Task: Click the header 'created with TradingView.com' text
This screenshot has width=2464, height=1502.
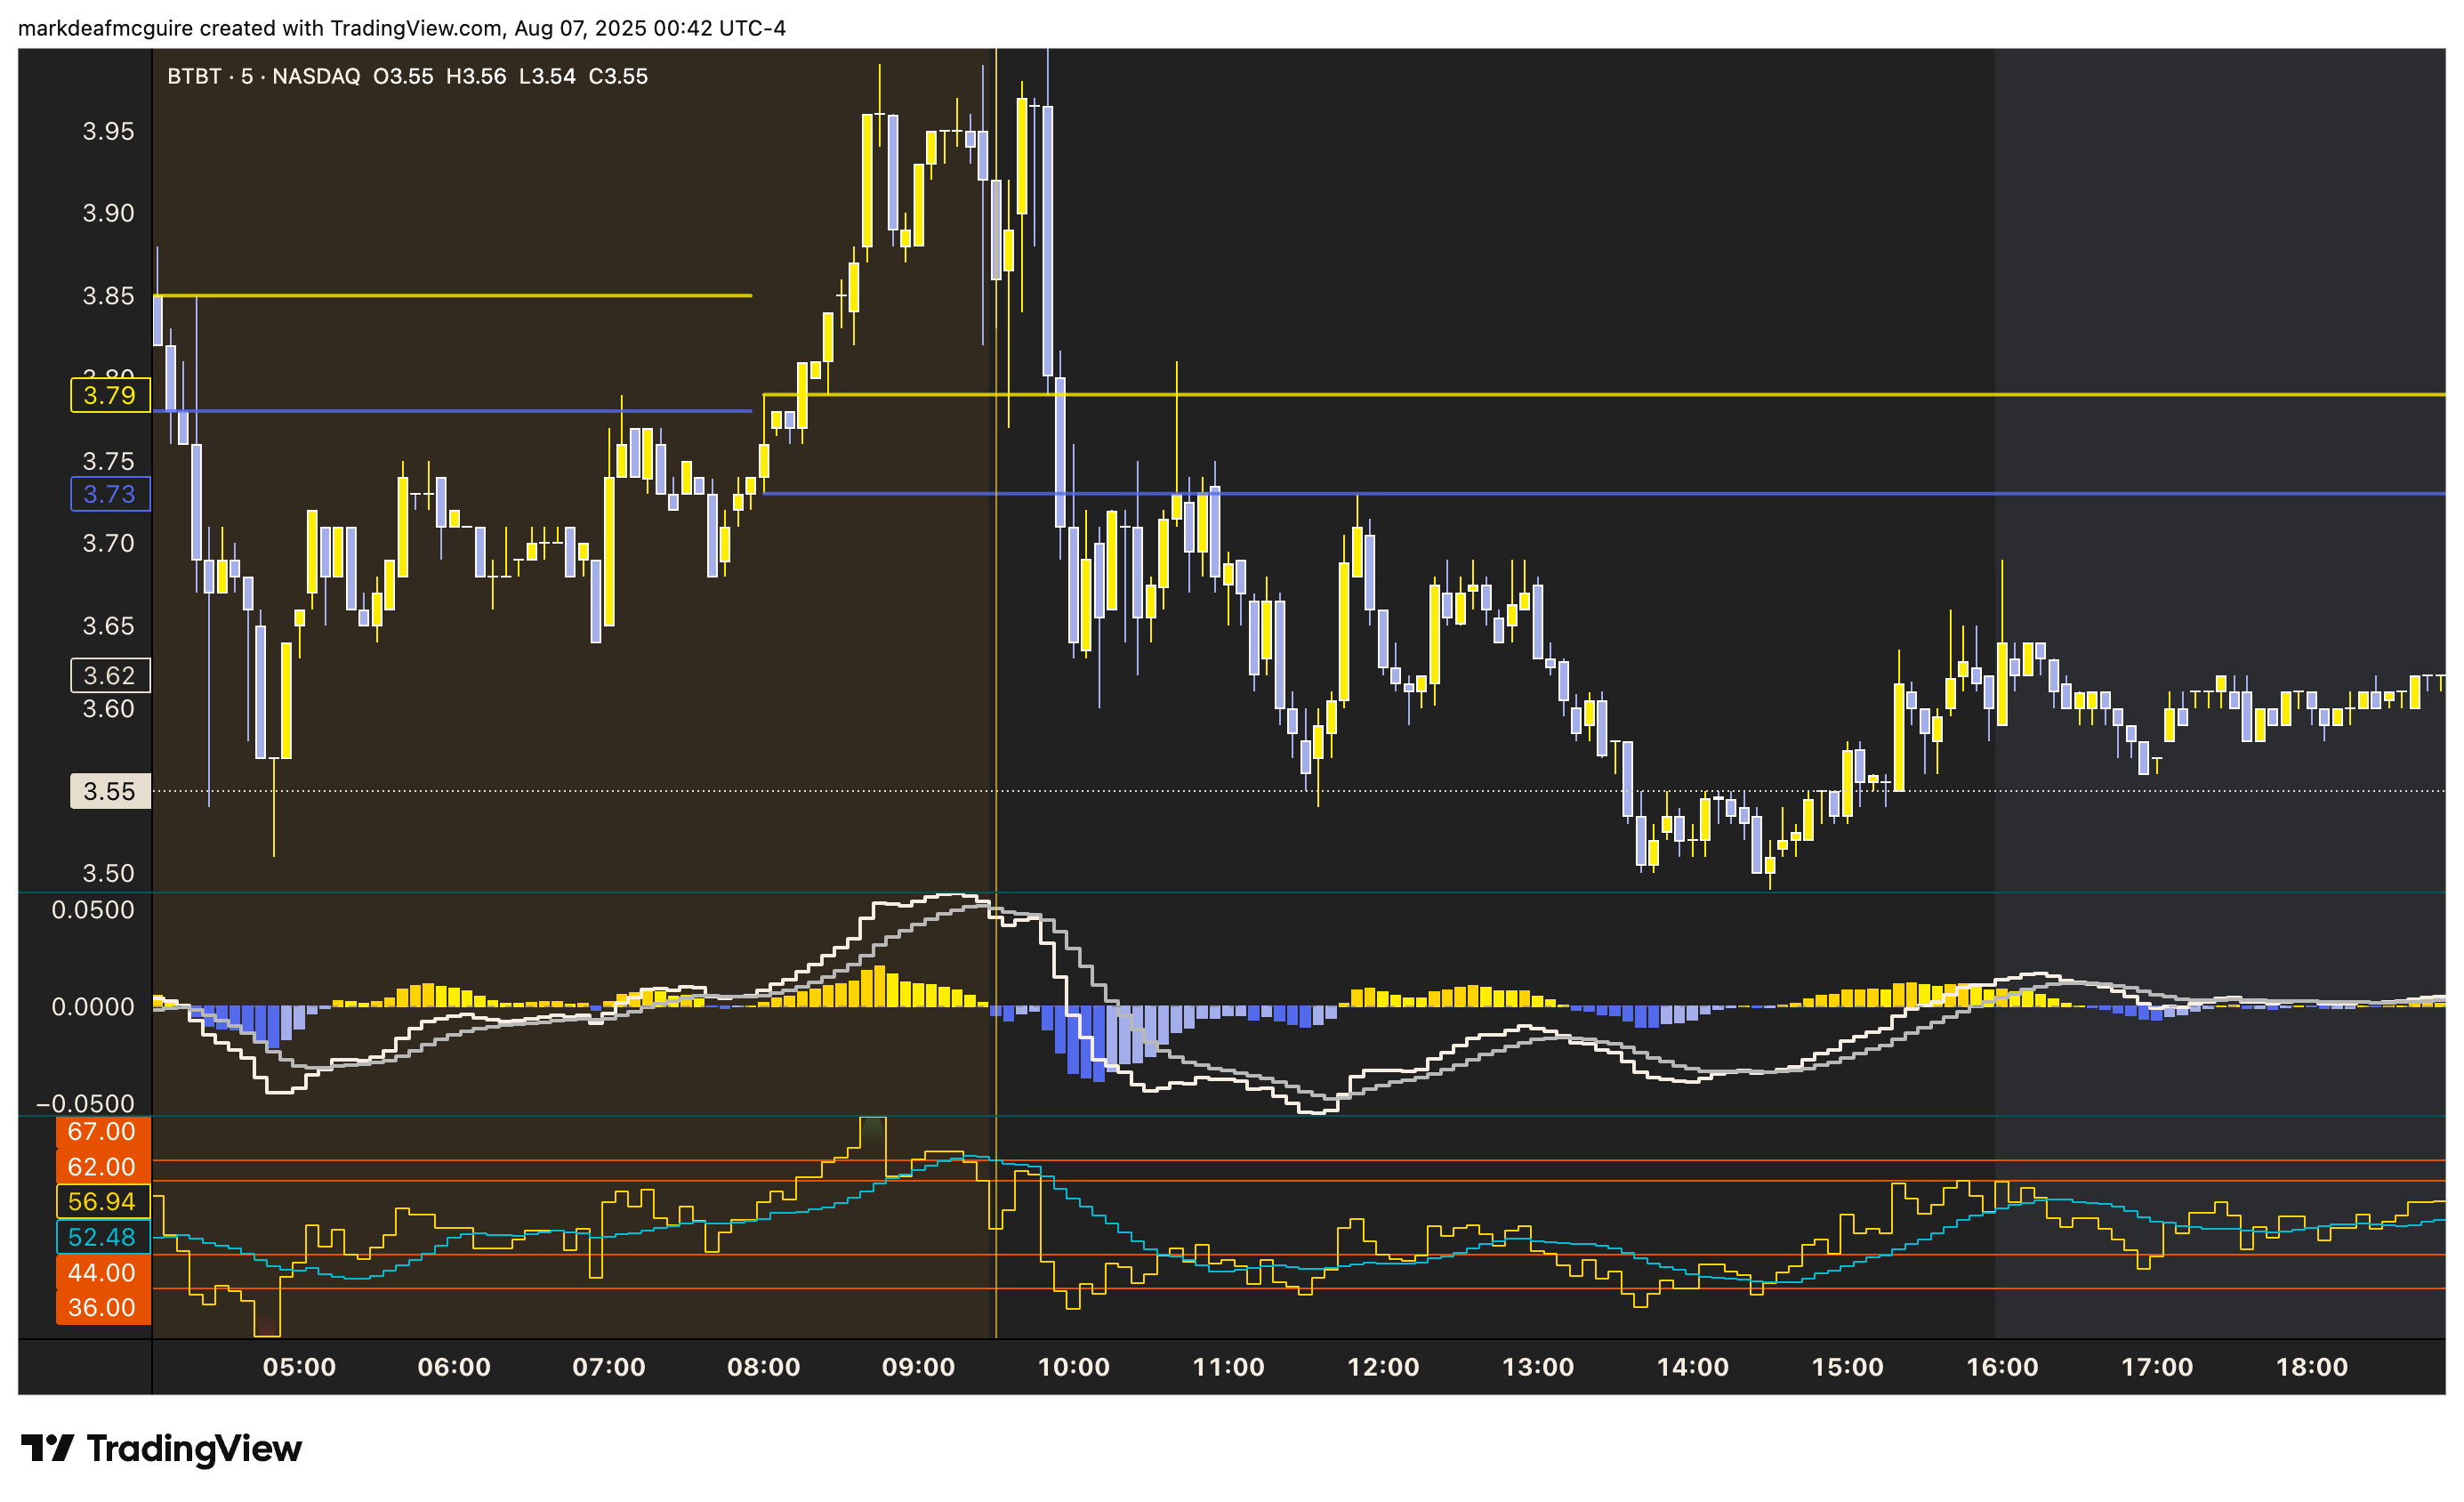Action: pyautogui.click(x=350, y=28)
